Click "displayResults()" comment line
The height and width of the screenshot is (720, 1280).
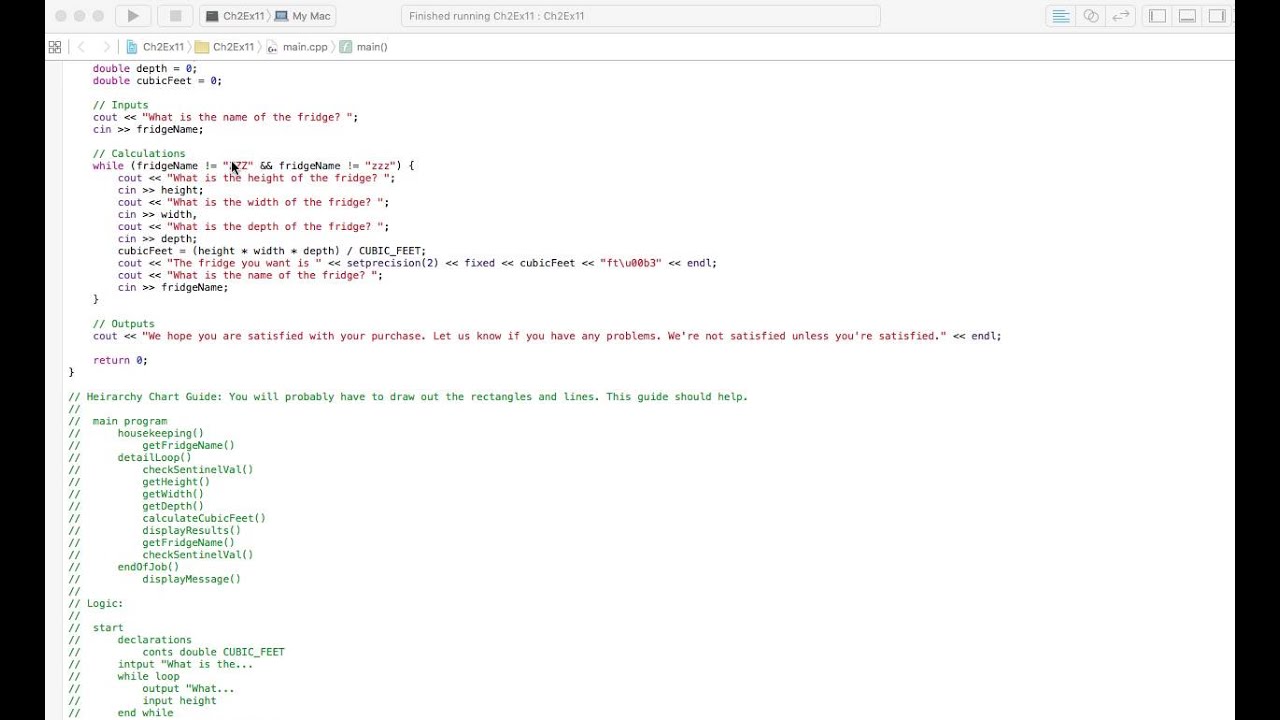191,530
